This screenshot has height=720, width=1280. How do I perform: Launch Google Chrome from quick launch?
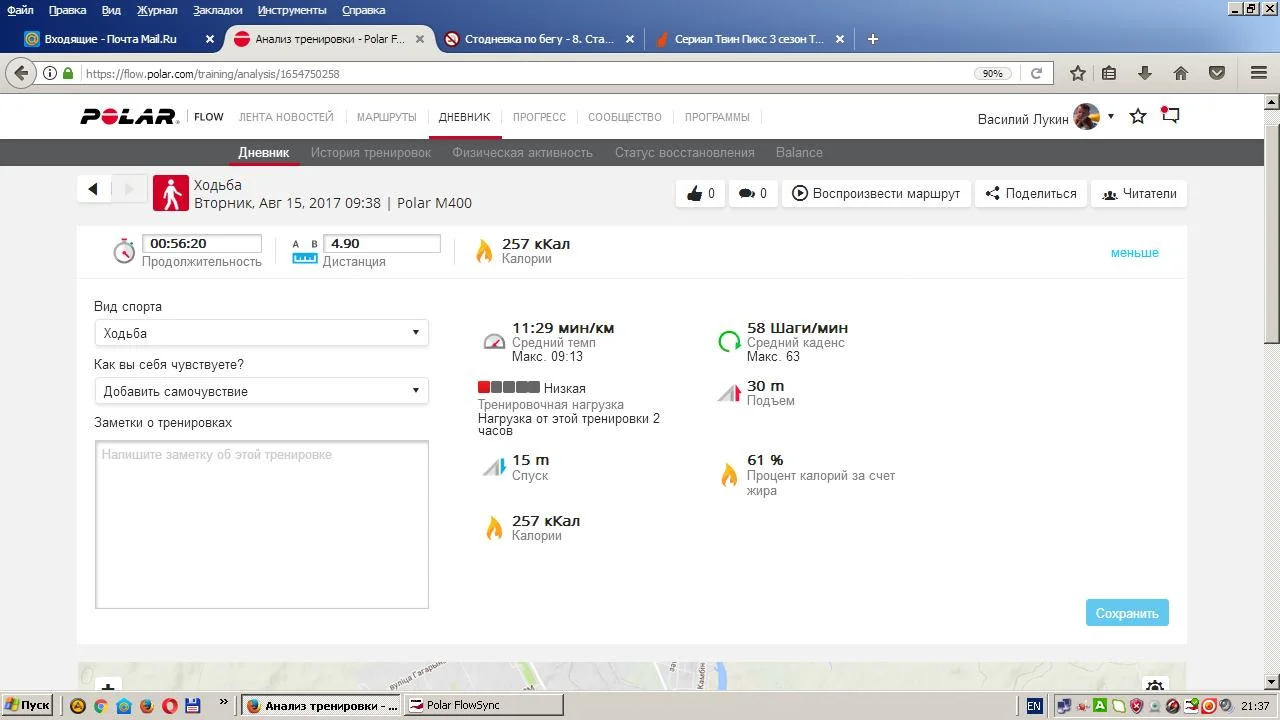point(101,705)
